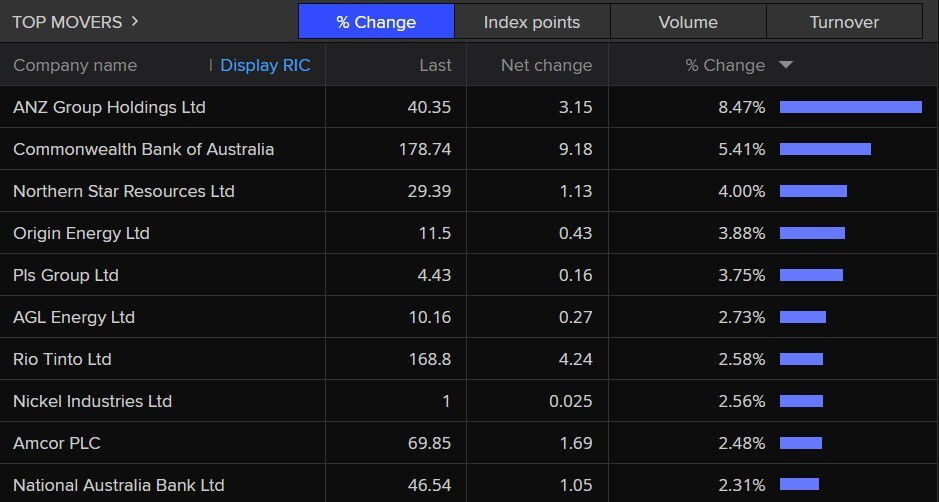Screen dimensions: 939x502
Task: Click the % Change sort arrow icon
Action: (x=786, y=65)
